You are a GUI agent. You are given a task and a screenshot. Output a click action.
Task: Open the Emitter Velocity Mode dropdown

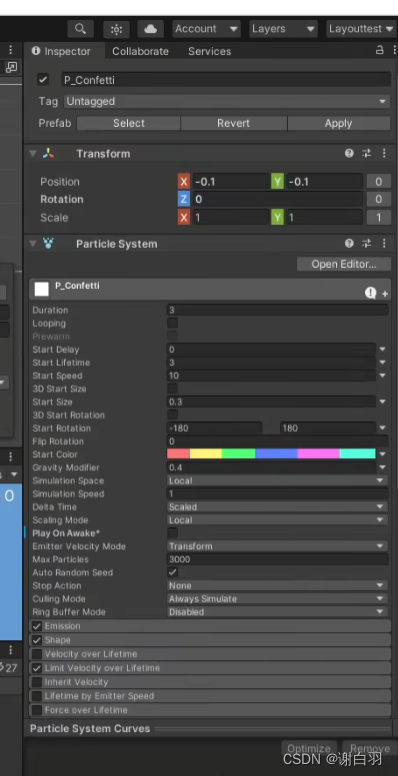click(277, 546)
